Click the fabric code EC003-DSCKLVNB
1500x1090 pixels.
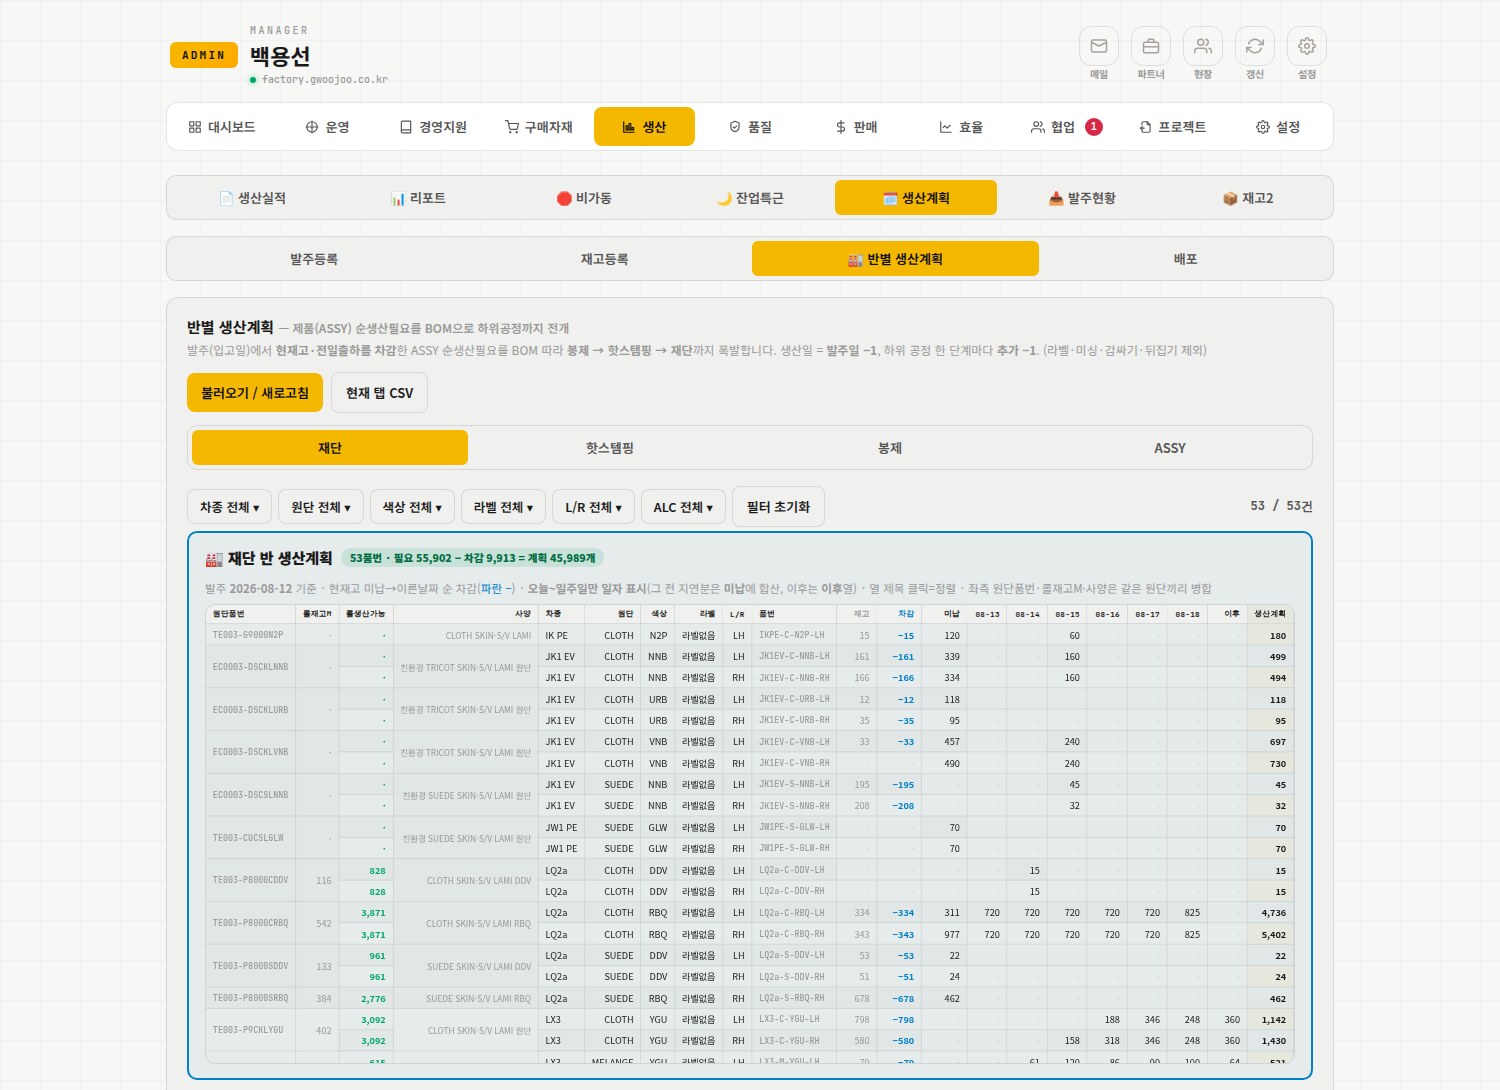(250, 752)
